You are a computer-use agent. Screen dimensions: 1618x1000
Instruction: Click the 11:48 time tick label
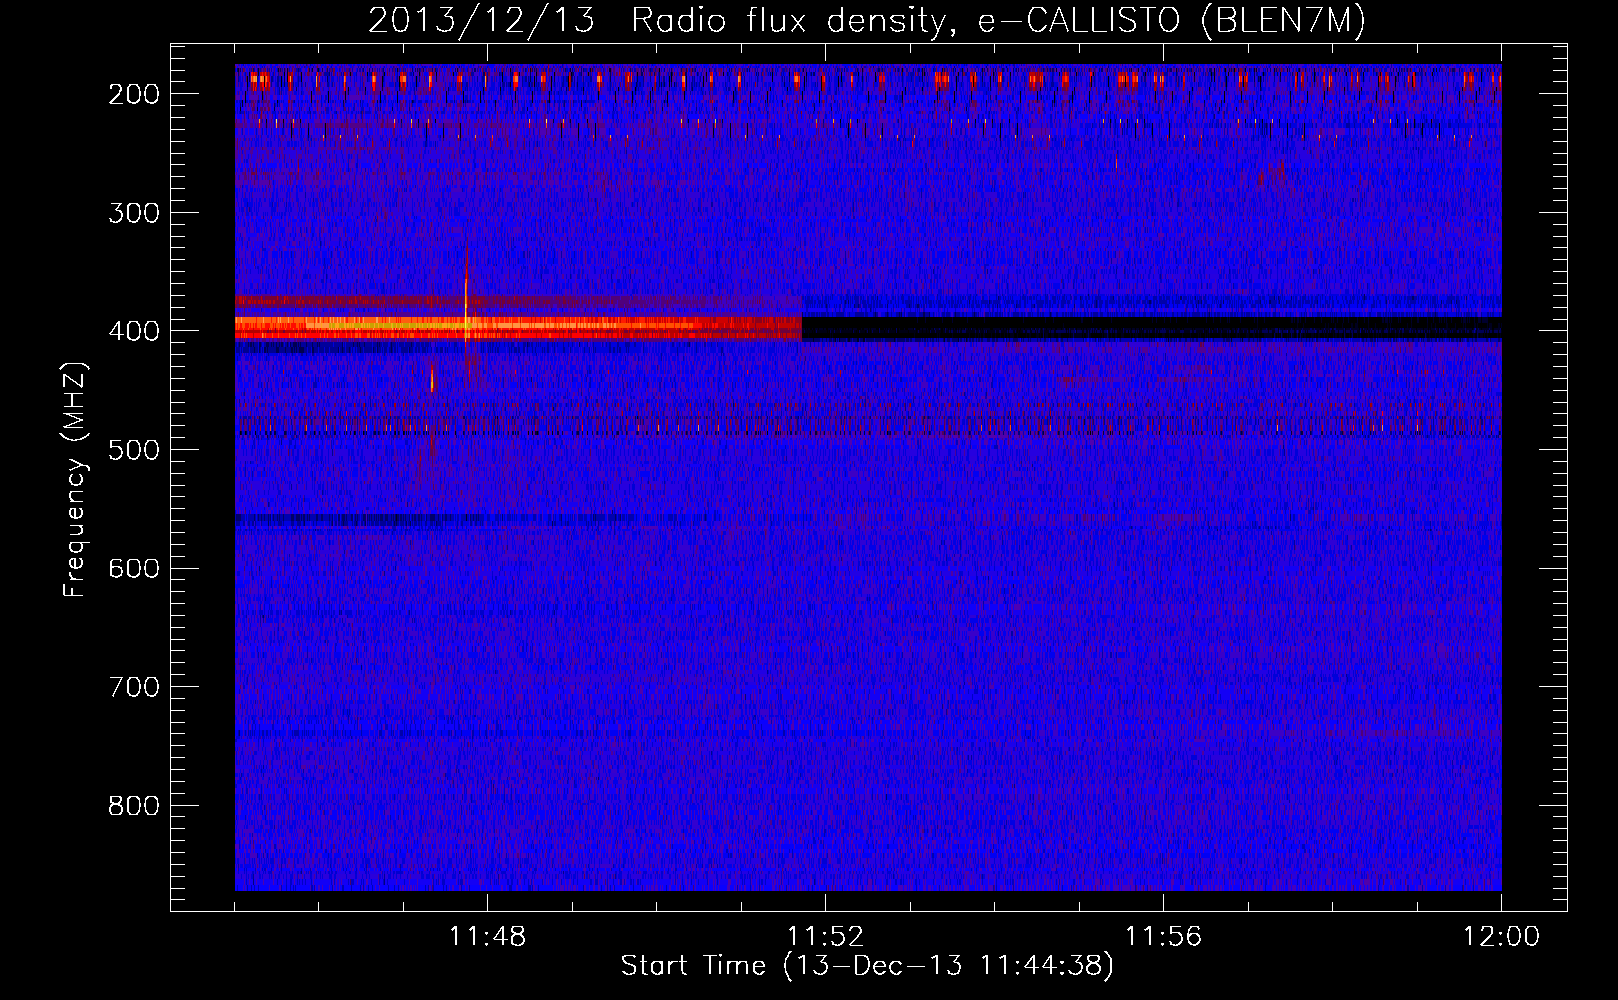coord(487,936)
